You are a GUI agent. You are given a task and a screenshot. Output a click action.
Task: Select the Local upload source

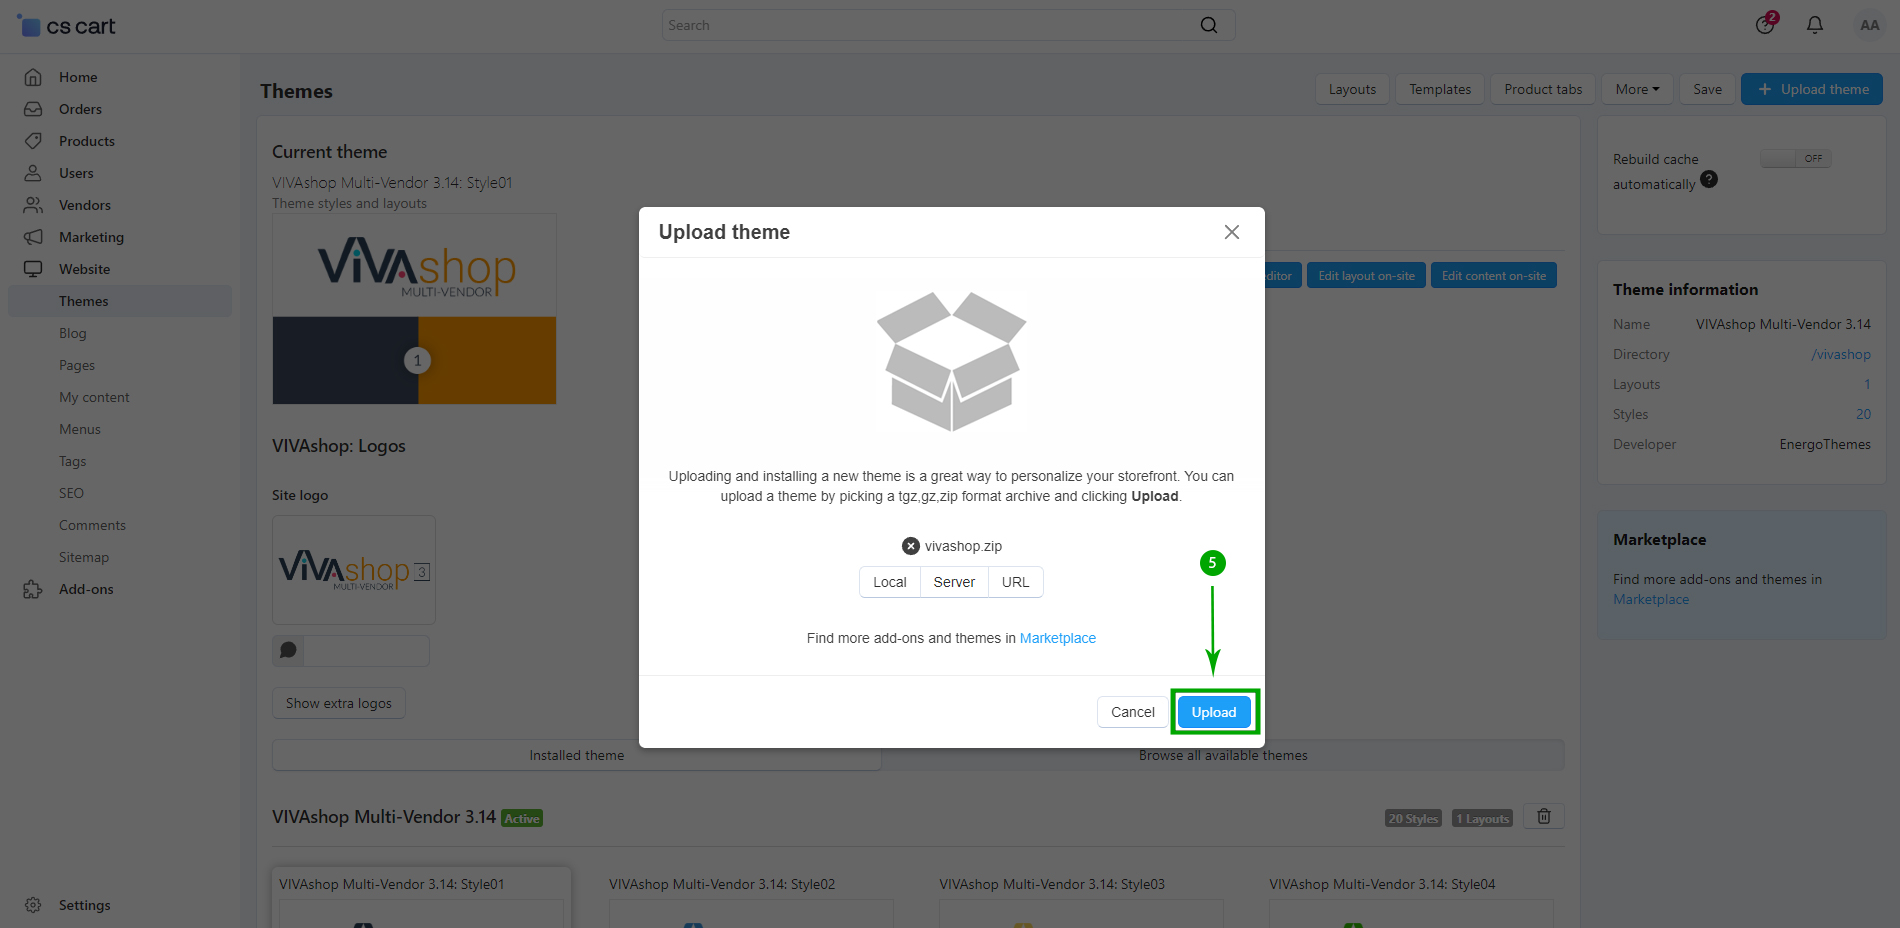[889, 582]
